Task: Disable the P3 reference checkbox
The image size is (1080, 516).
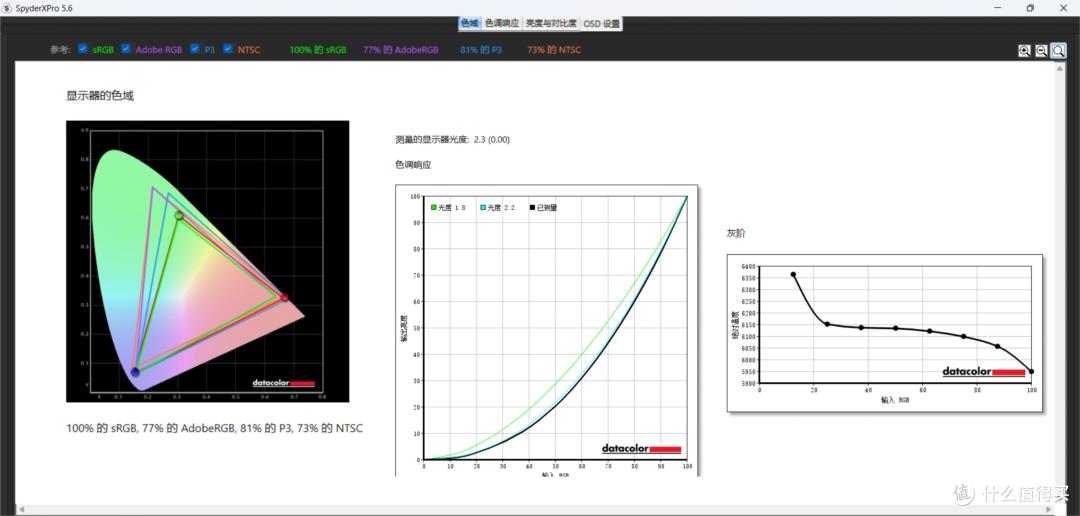Action: coord(194,49)
